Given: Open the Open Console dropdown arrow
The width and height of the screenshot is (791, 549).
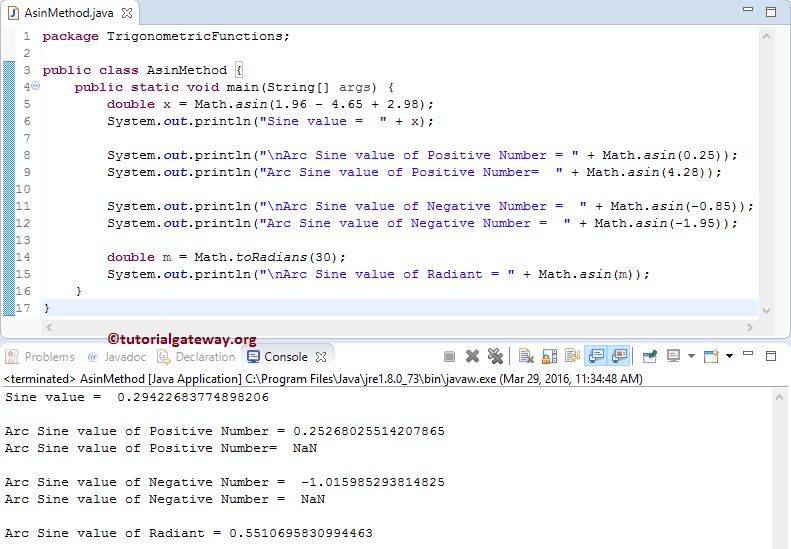Looking at the screenshot, I should click(x=729, y=356).
